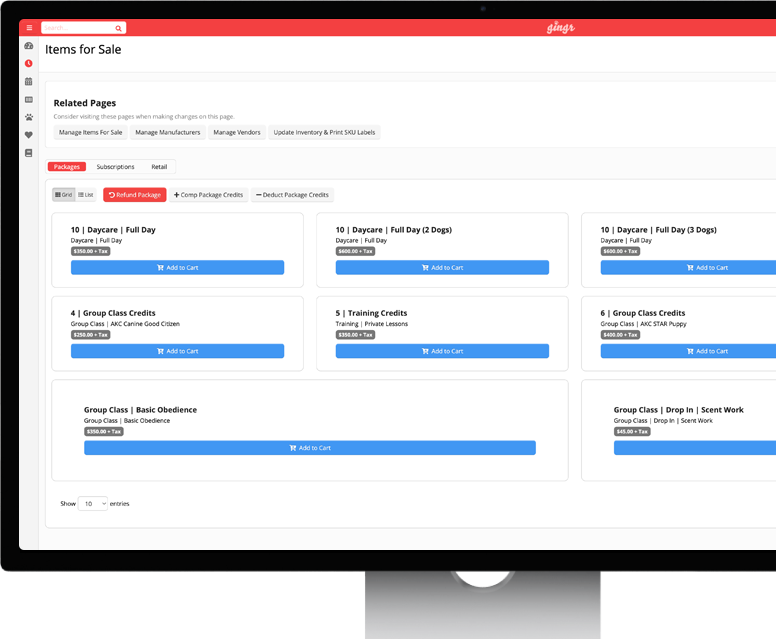Open the red clock sidebar icon
The width and height of the screenshot is (776, 639).
pyautogui.click(x=29, y=63)
